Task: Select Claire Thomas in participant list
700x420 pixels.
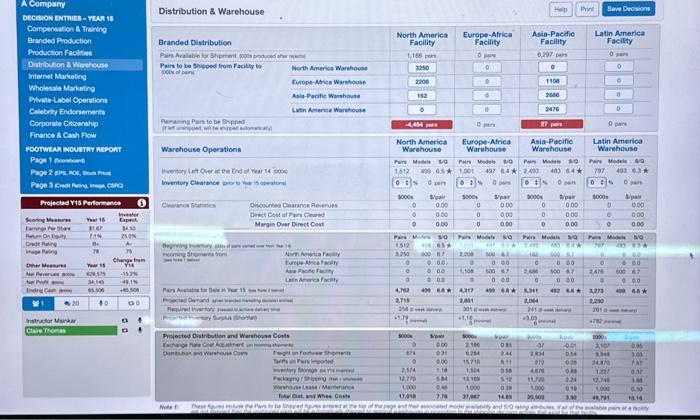Action: tap(71, 331)
